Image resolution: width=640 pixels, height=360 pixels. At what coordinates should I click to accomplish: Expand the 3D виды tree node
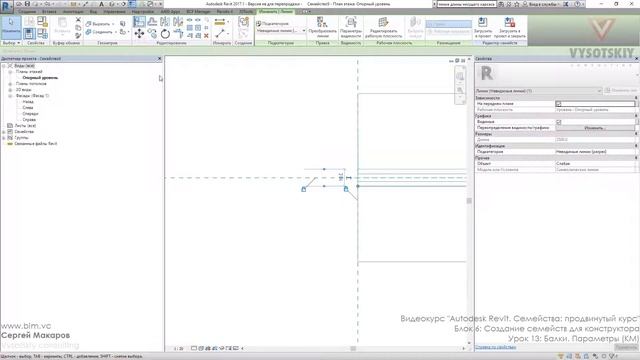click(10, 90)
